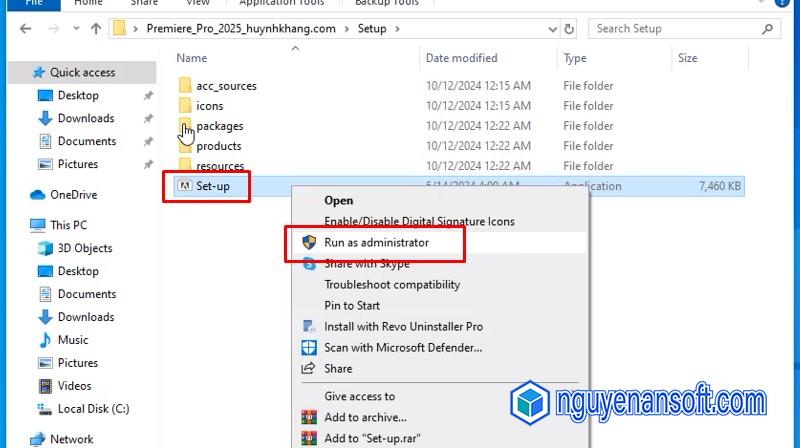
Task: Open OneDrive in navigation pane
Action: pyautogui.click(x=73, y=195)
